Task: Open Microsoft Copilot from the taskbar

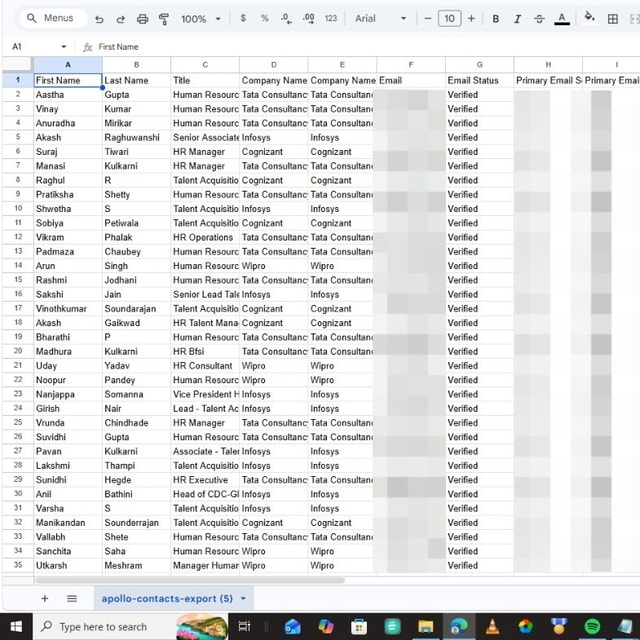Action: 326,627
